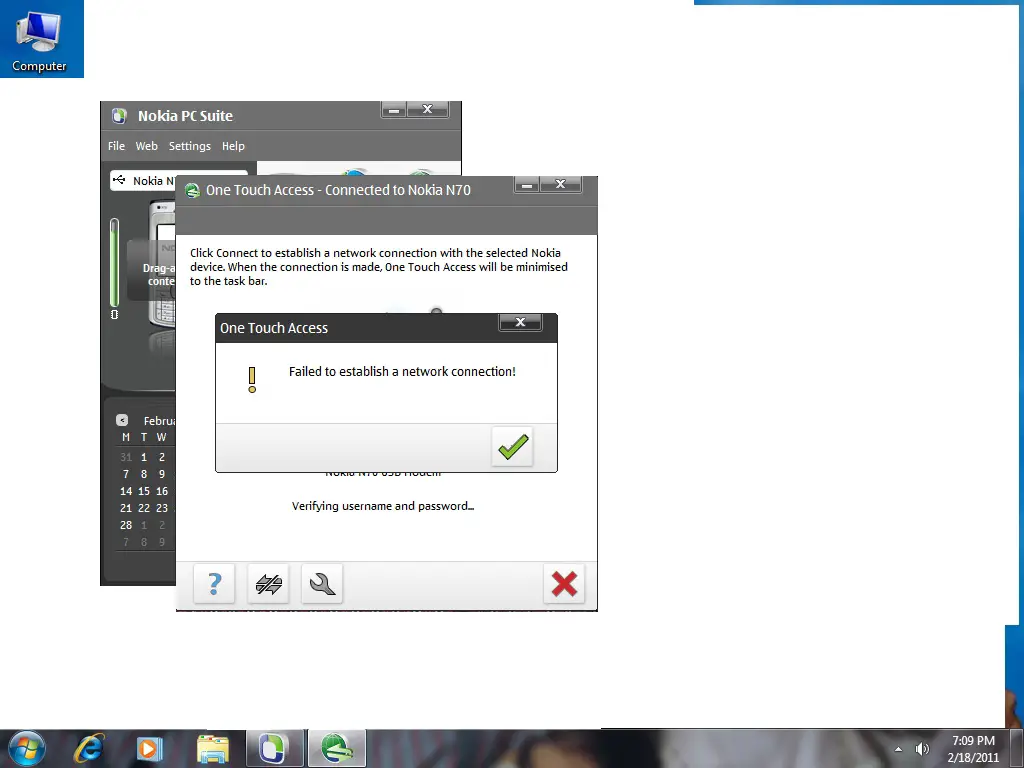Open the volume speaker tray icon
Image resolution: width=1024 pixels, height=768 pixels.
point(922,749)
